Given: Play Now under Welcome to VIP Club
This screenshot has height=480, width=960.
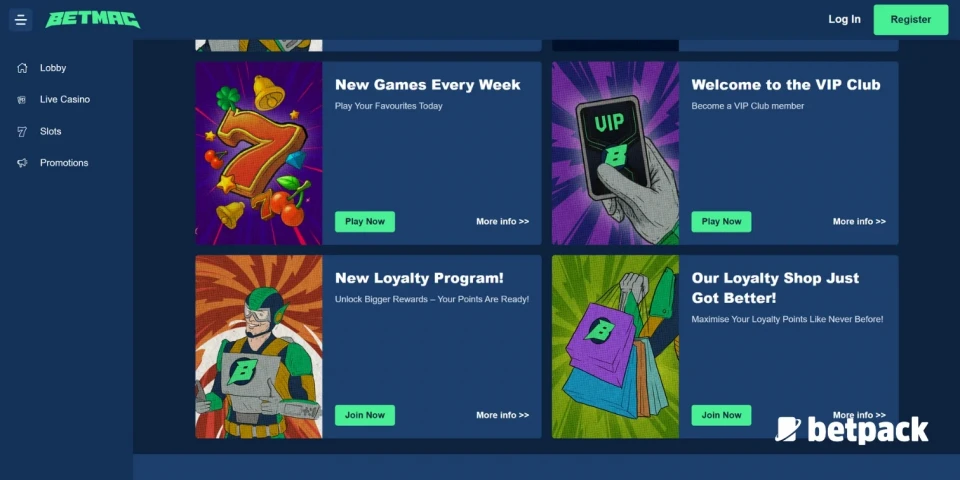Looking at the screenshot, I should pyautogui.click(x=721, y=222).
